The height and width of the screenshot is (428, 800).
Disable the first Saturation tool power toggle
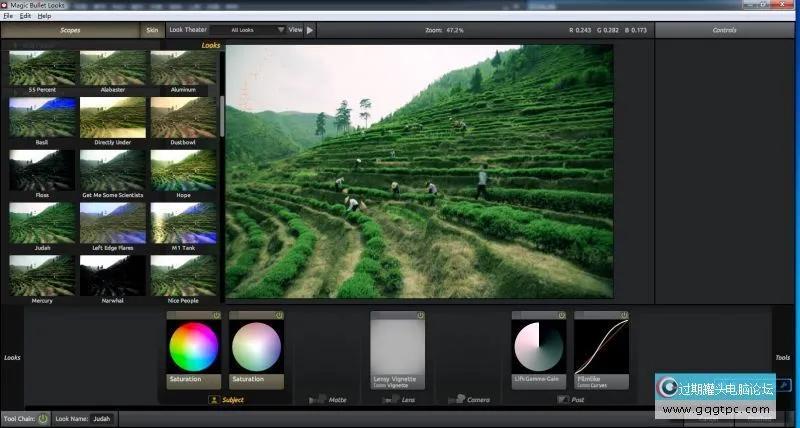point(216,315)
